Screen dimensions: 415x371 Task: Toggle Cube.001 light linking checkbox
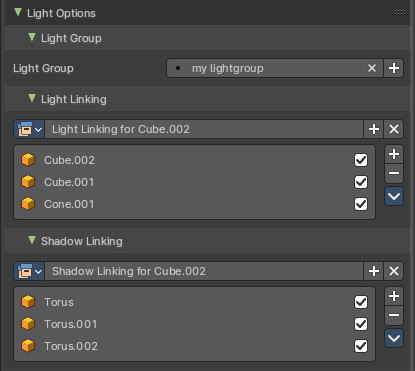pos(361,182)
